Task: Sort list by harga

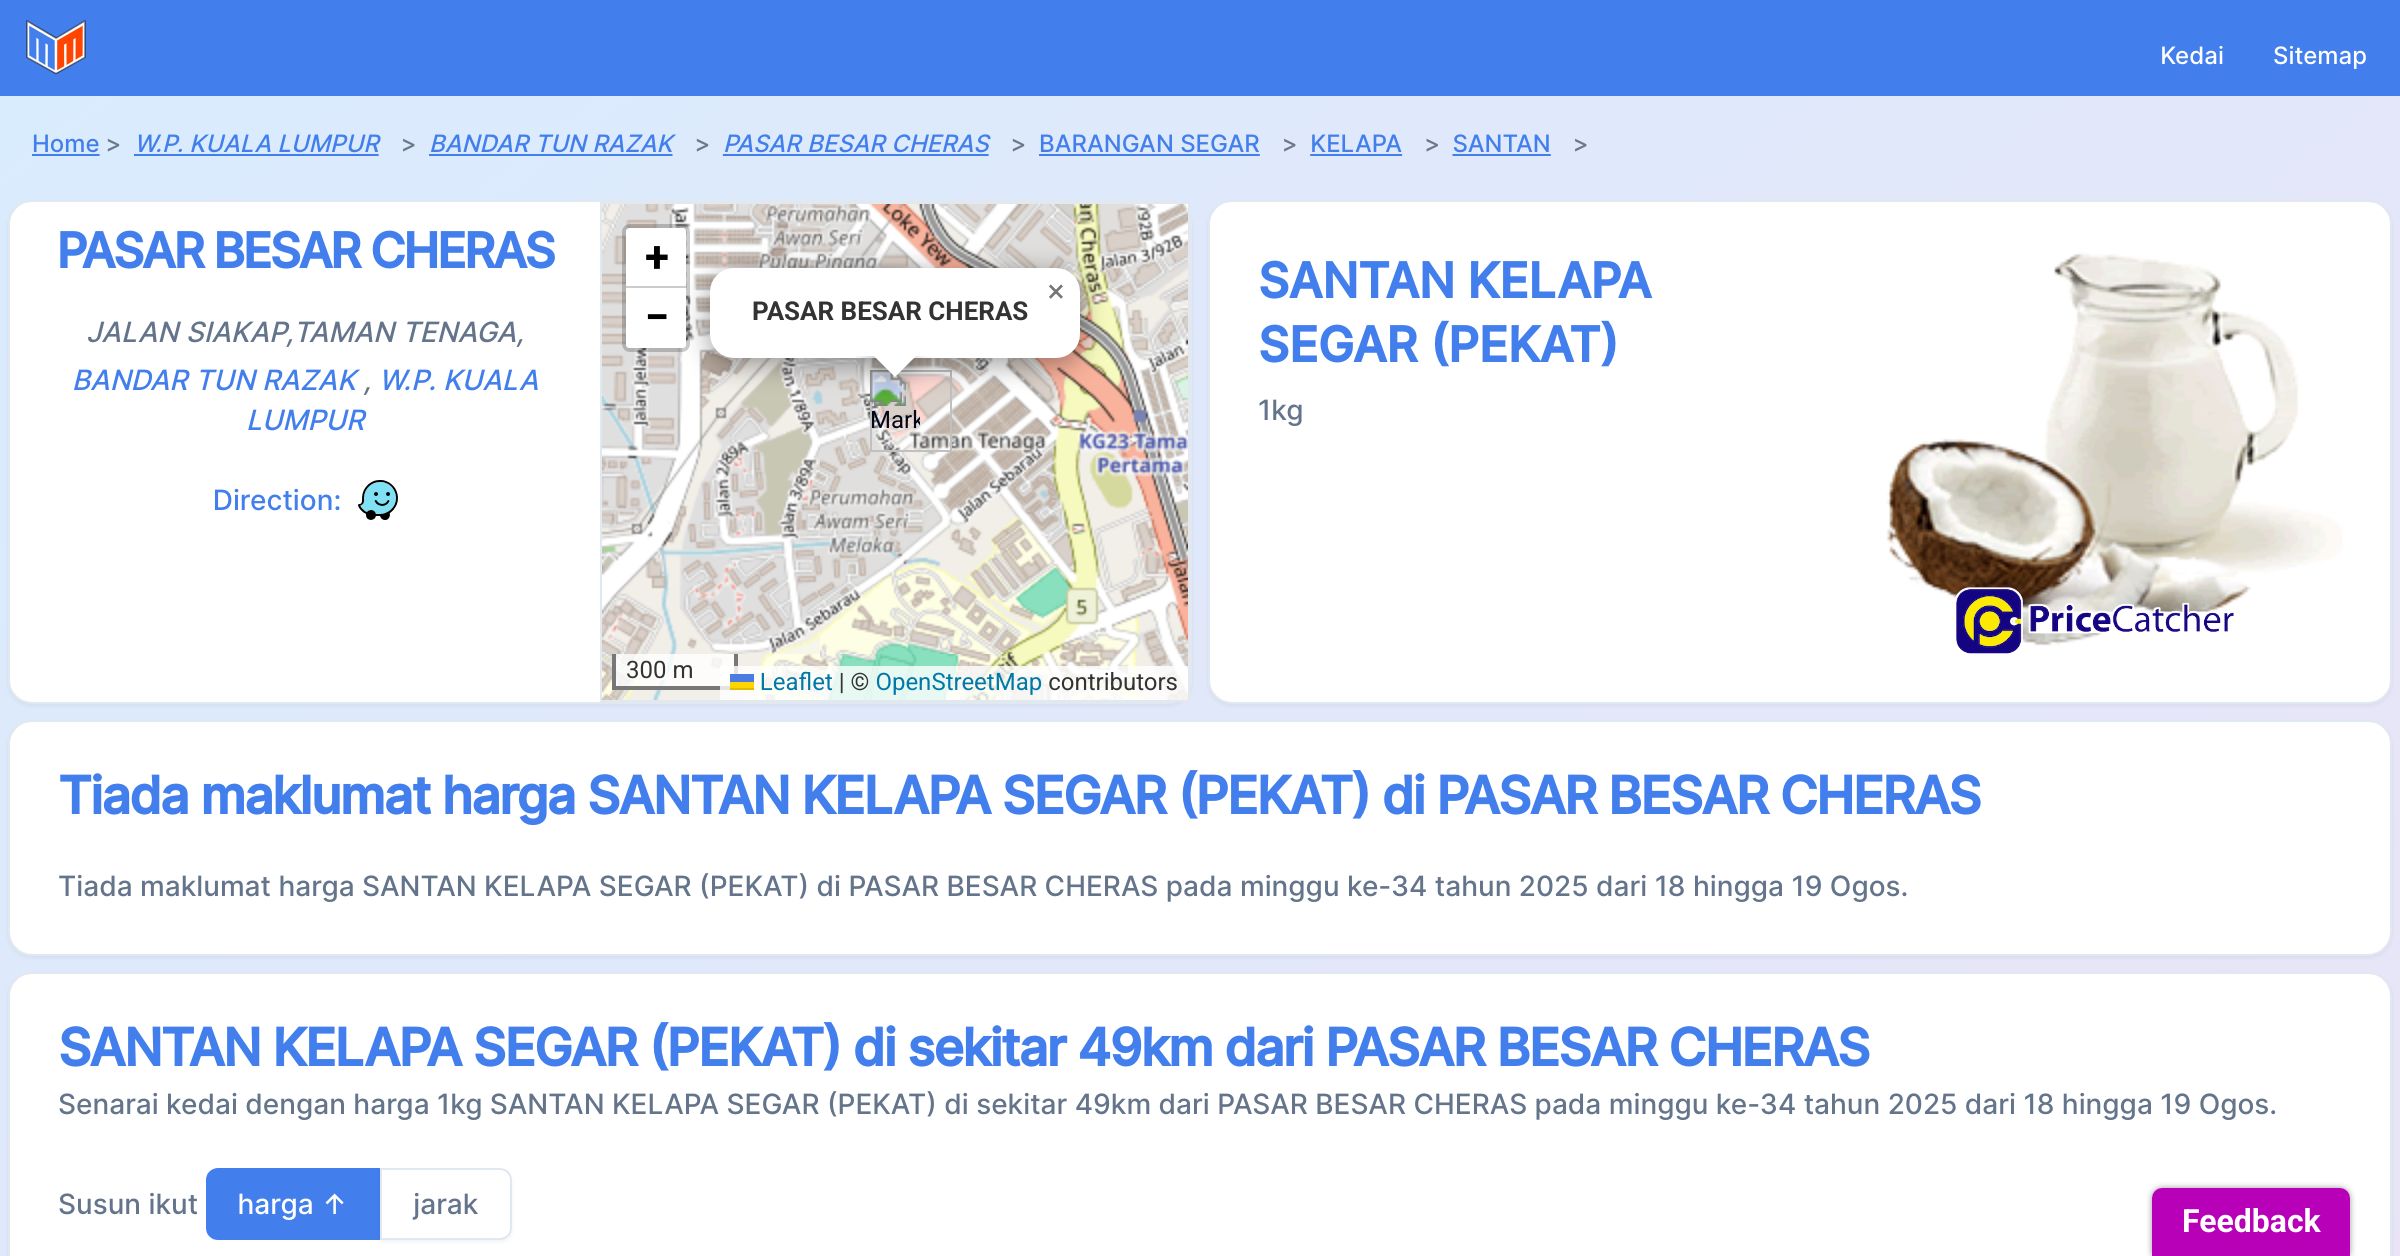Action: click(293, 1204)
